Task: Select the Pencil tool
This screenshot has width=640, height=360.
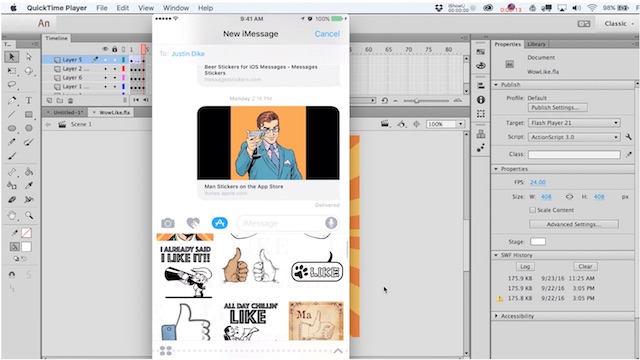Action: [12, 142]
